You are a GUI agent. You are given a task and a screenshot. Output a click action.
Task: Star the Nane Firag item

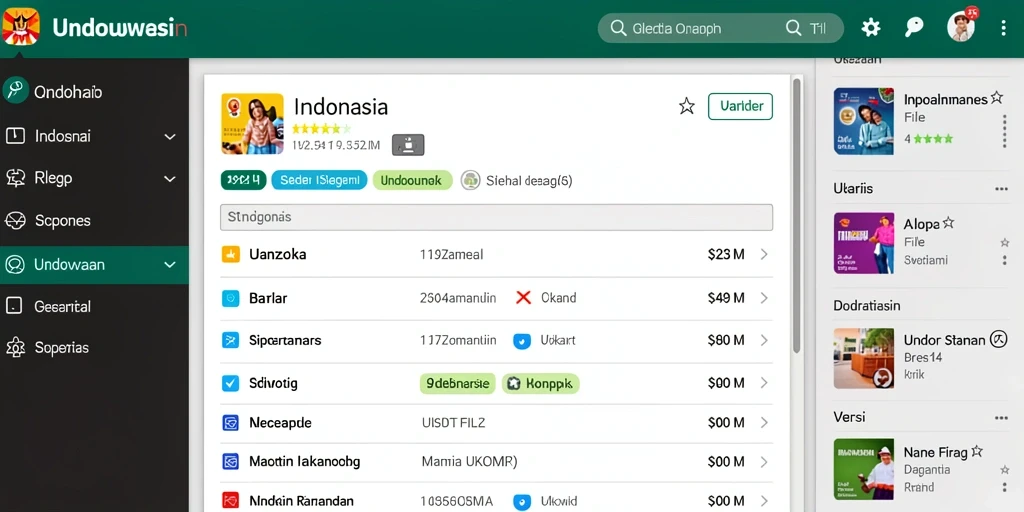(x=977, y=451)
